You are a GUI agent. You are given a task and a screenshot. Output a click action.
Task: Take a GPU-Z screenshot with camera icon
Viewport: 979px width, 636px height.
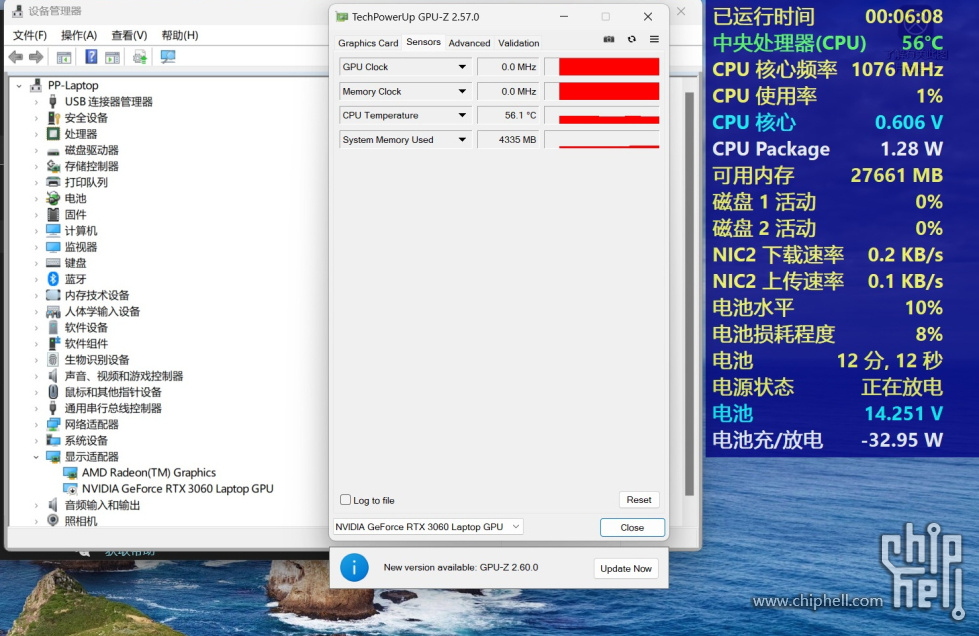609,39
